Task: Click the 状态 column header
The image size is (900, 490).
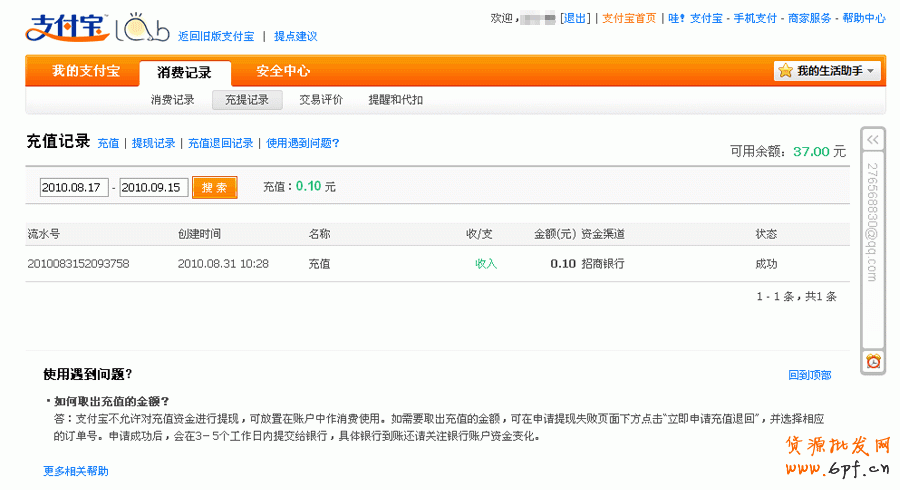Action: point(766,234)
